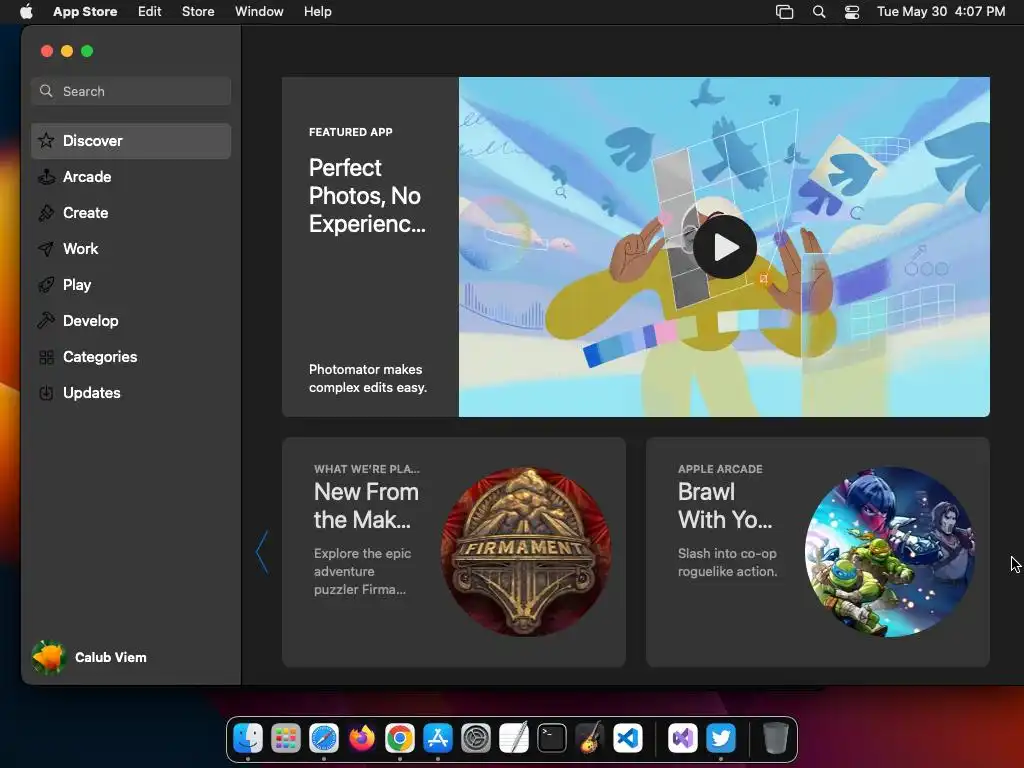
Task: Open Launchpad from the Dock
Action: tap(286, 739)
